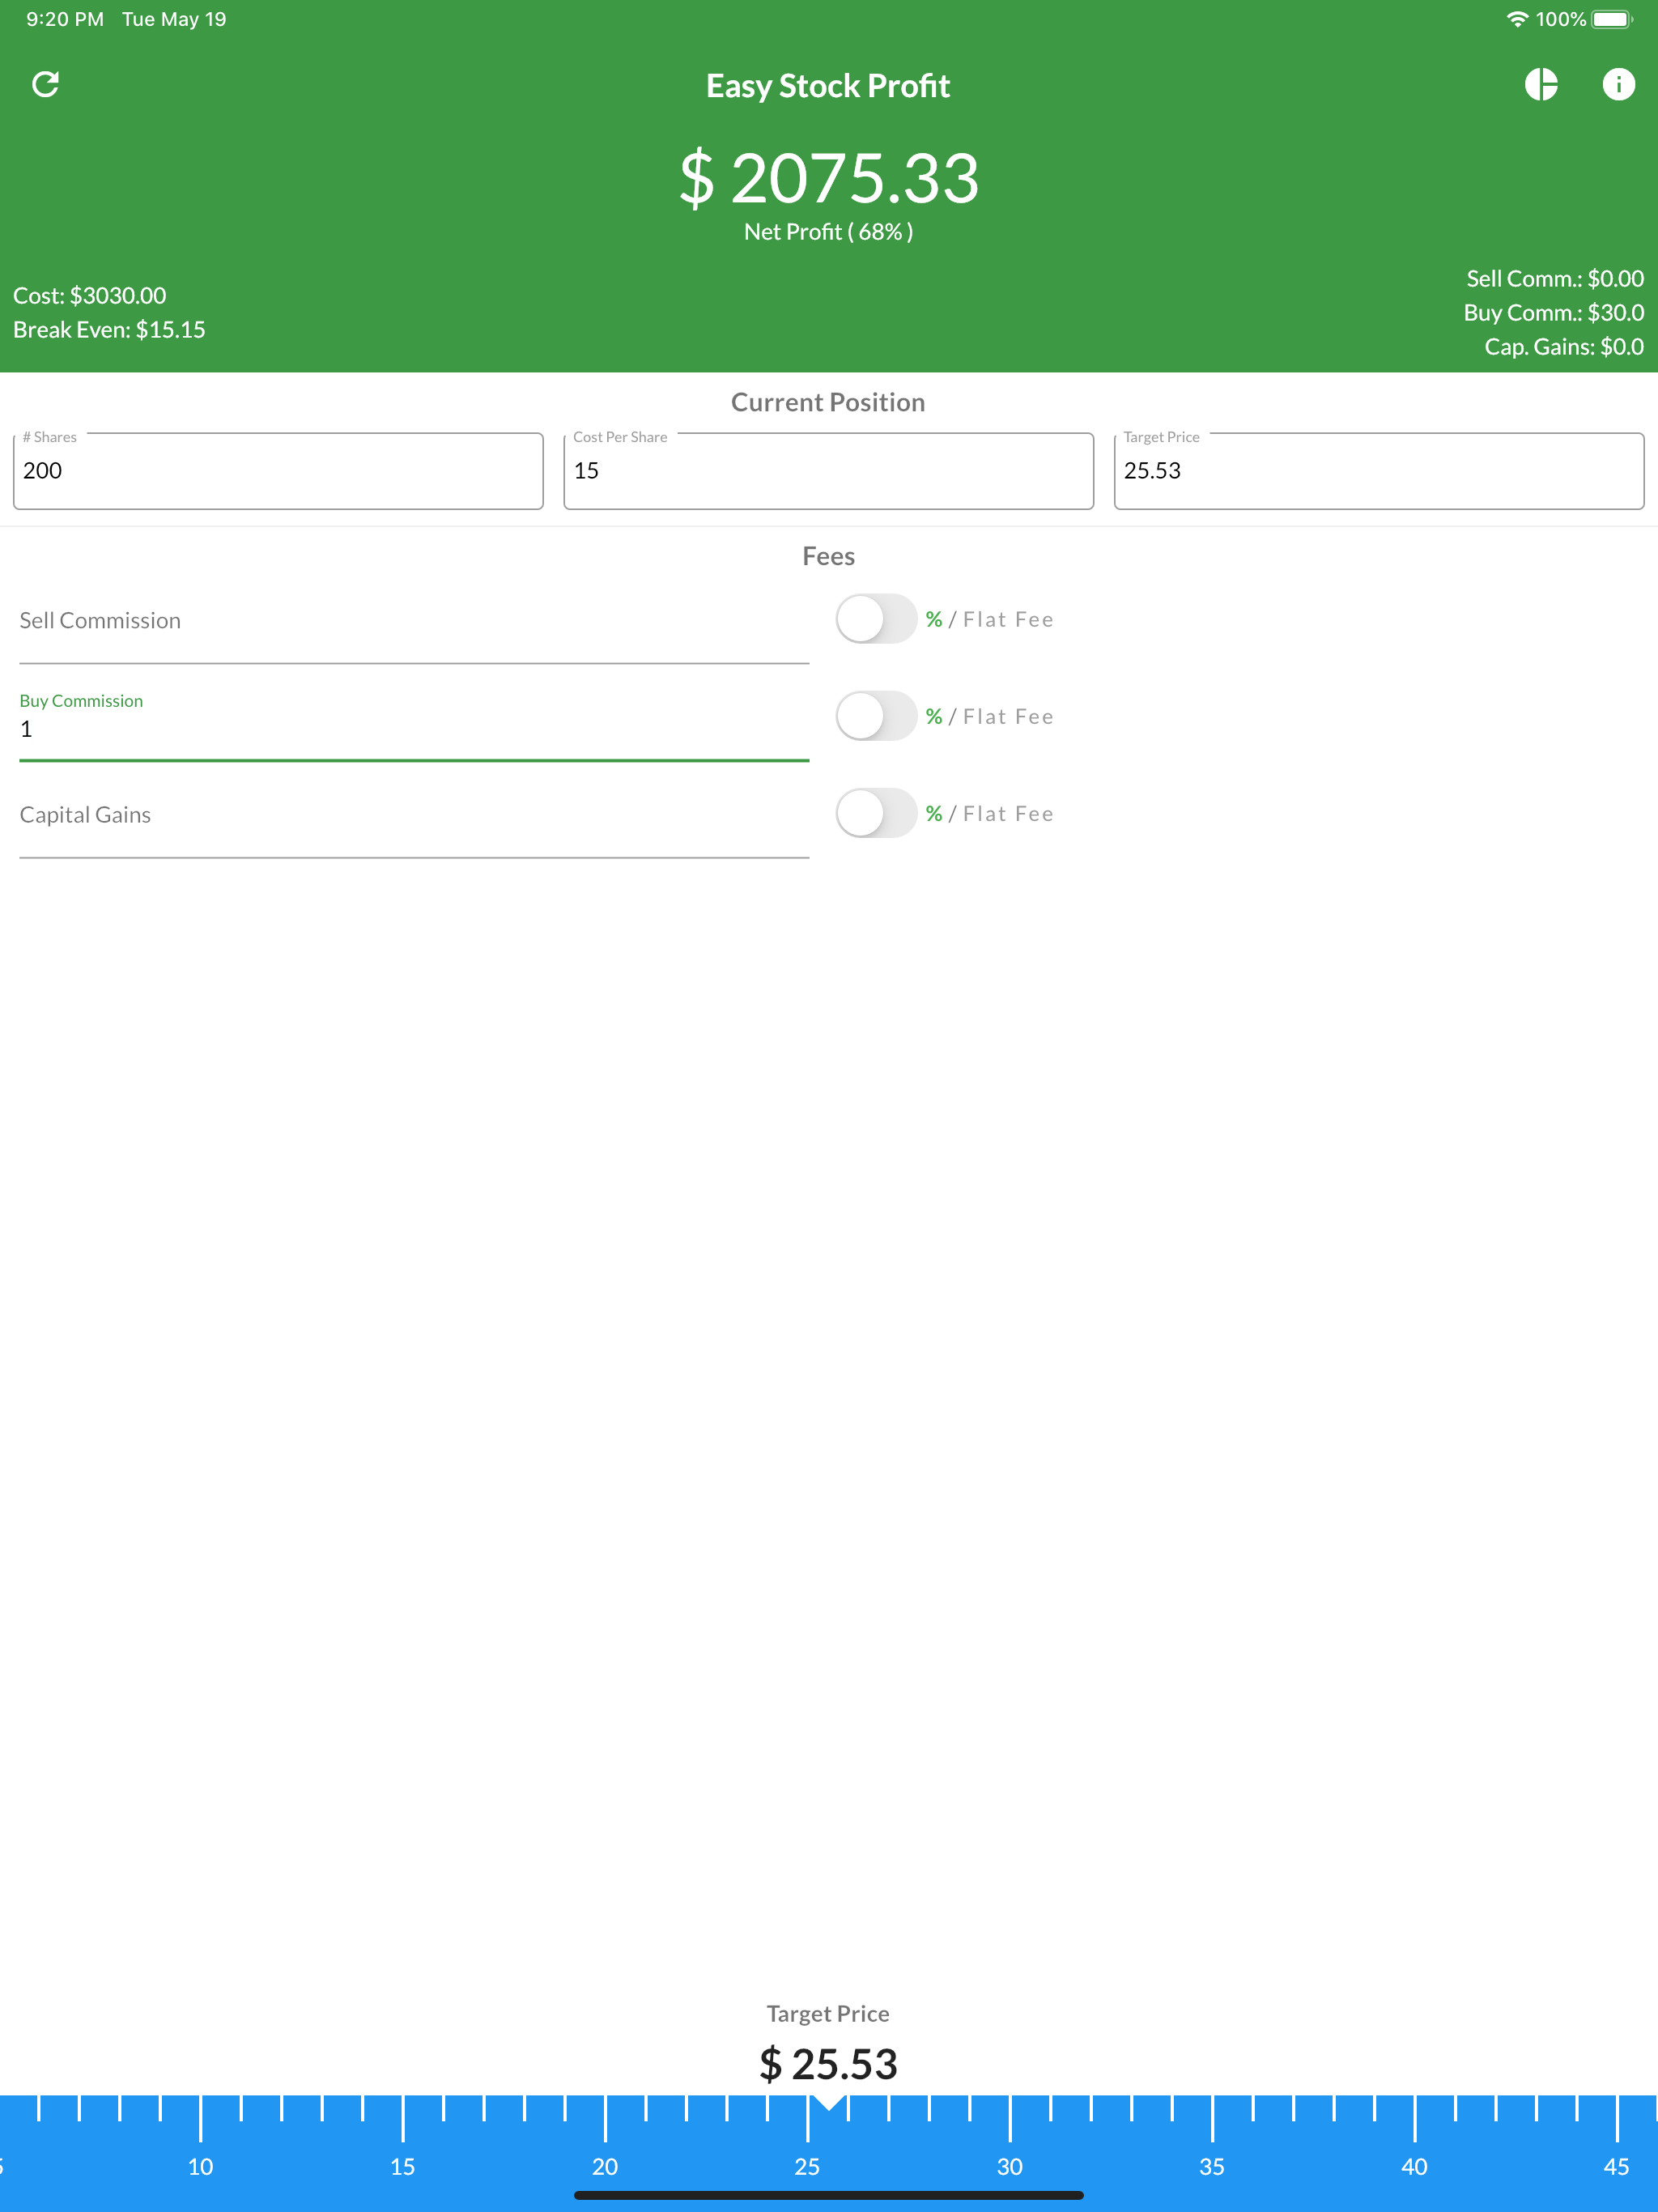Tap the iOS home indicator bar

point(829,2195)
